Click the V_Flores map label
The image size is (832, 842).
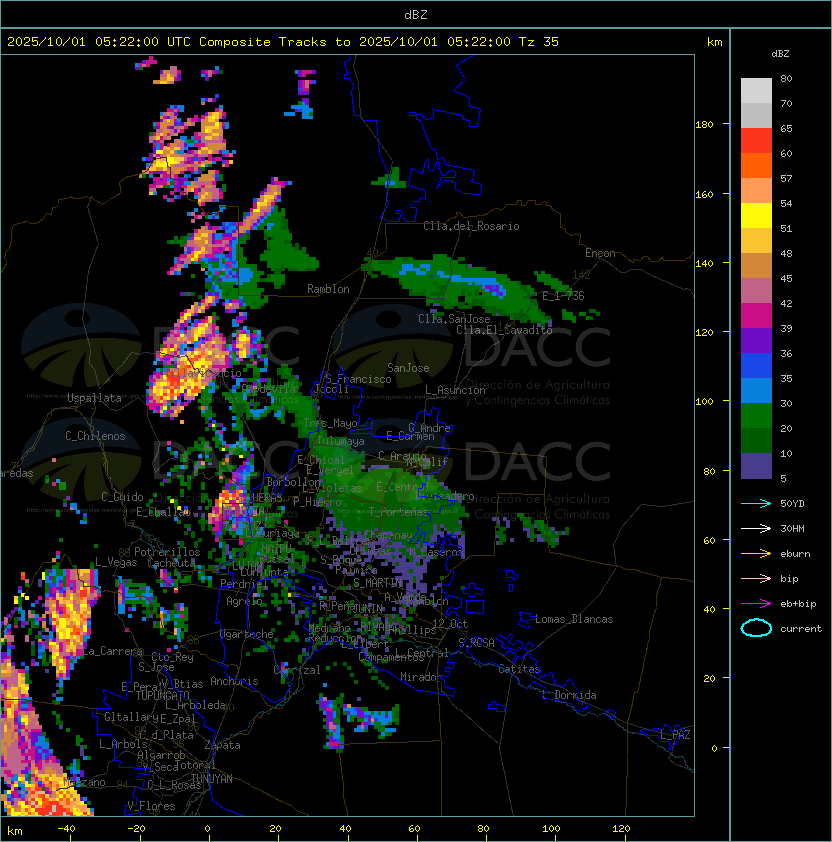coord(151,806)
